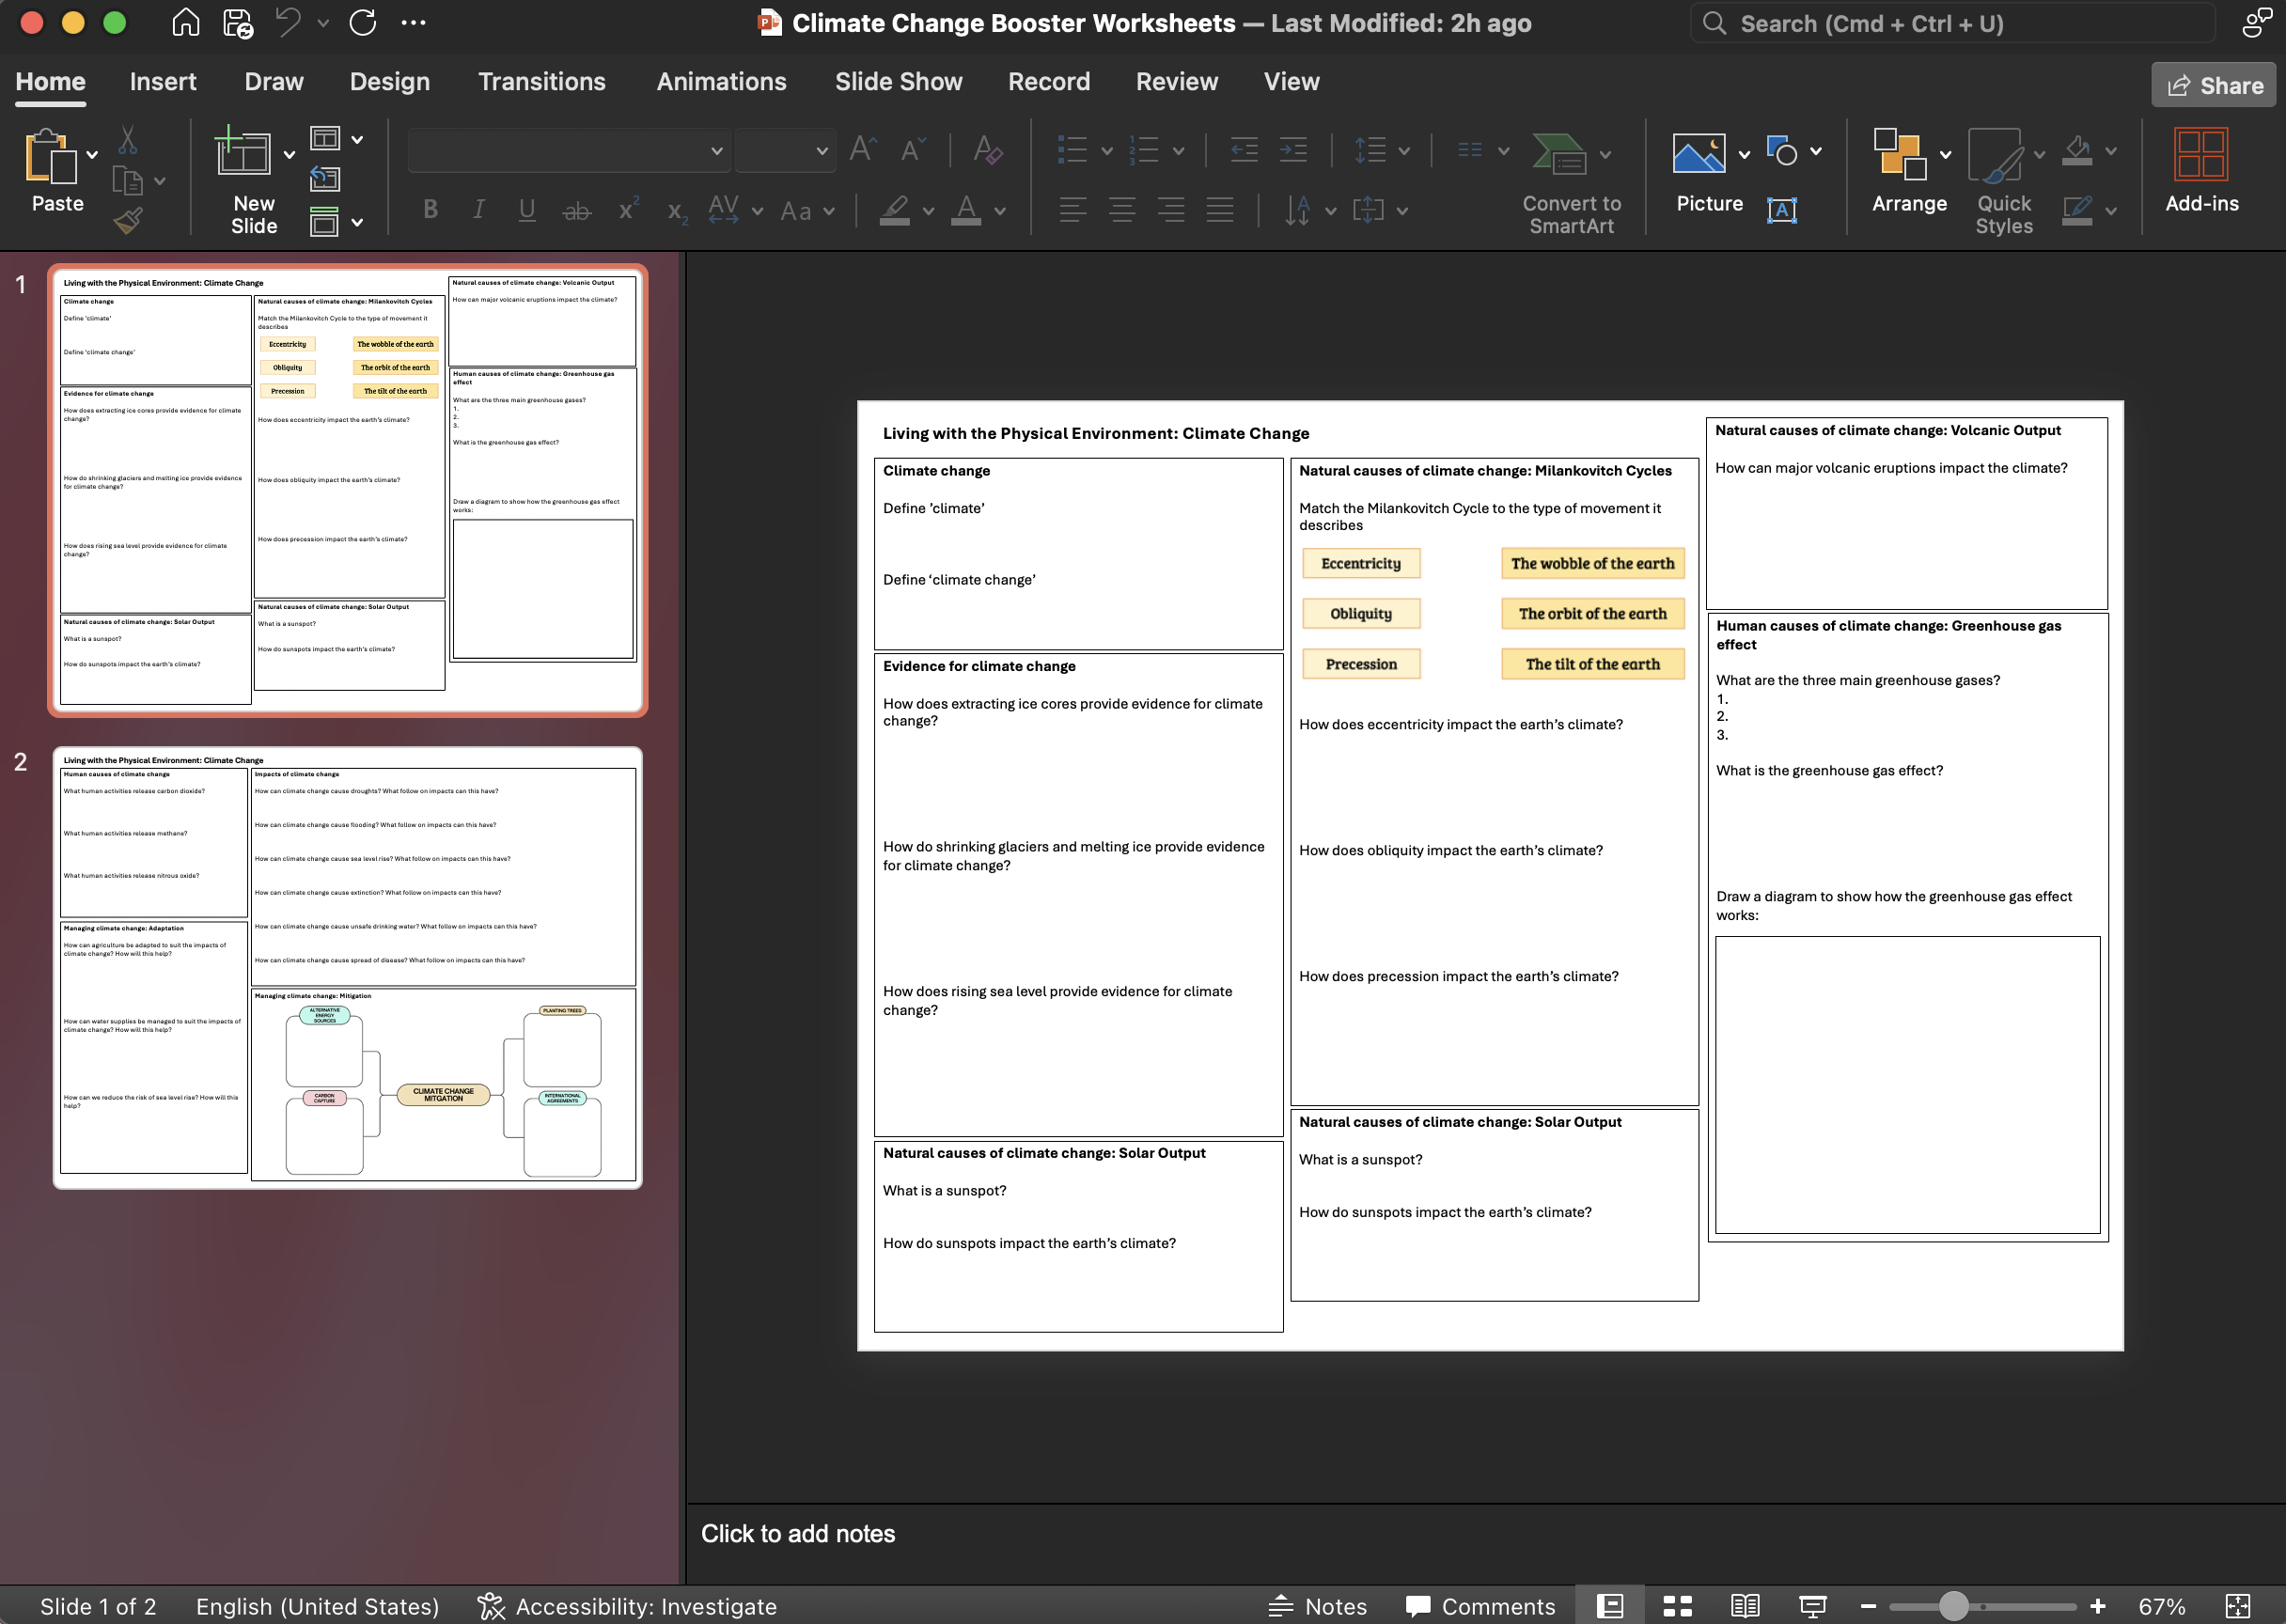
Task: Click the Format Painter brush icon
Action: 128,220
